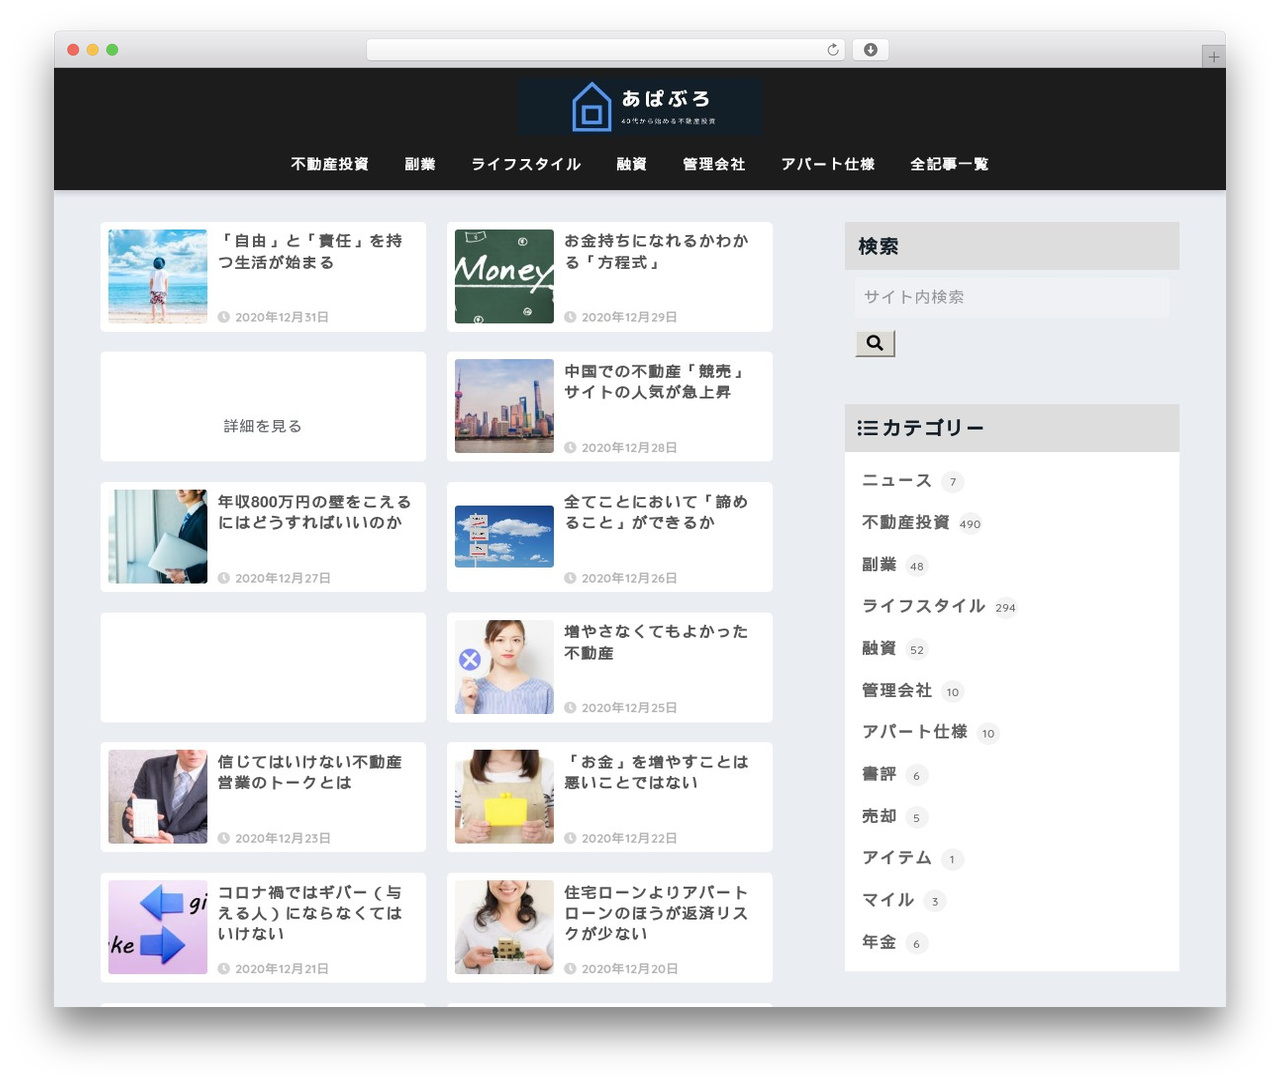Click the give-and-take arrows thumbnail
Screen dimensions: 1280x1084
click(x=158, y=927)
